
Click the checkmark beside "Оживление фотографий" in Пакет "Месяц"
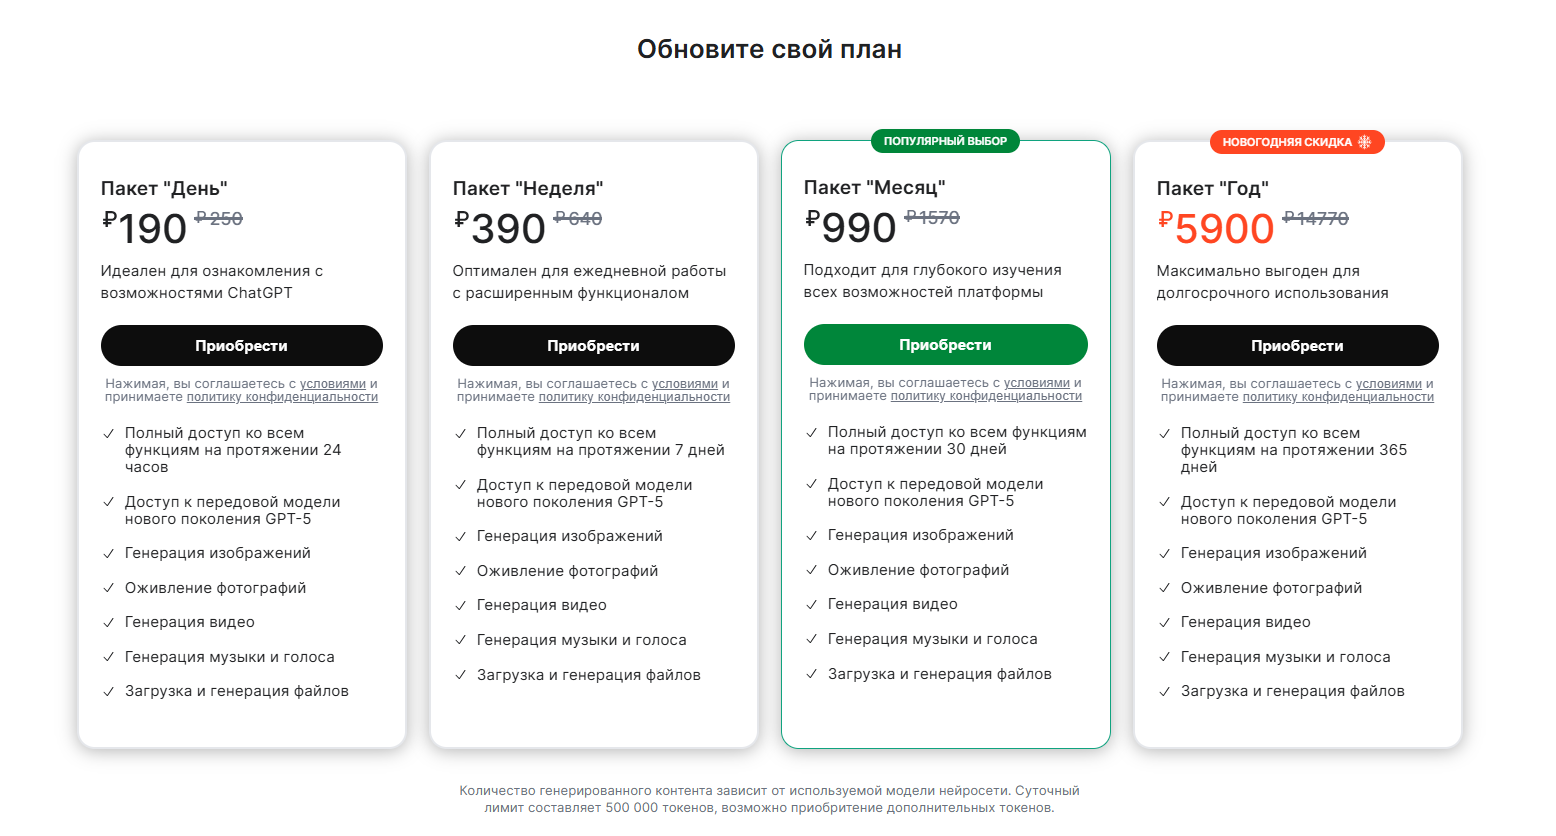812,569
